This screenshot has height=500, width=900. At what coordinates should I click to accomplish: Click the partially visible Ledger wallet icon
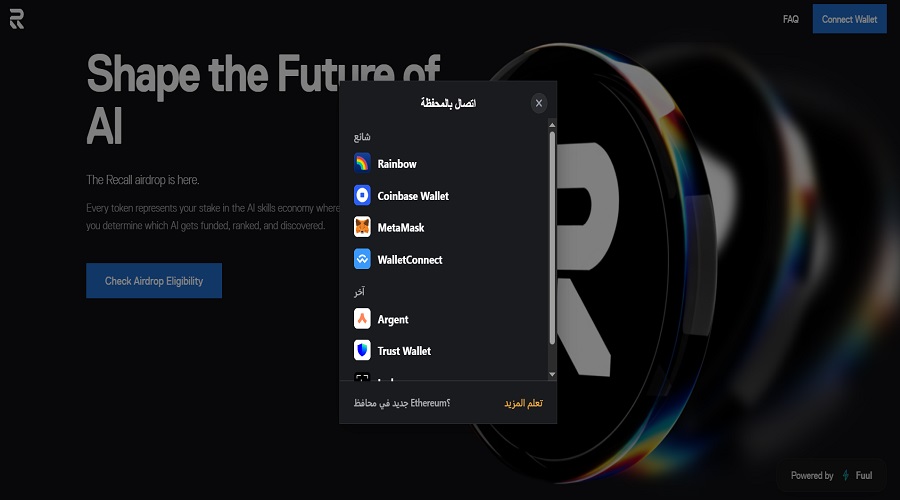tap(362, 377)
